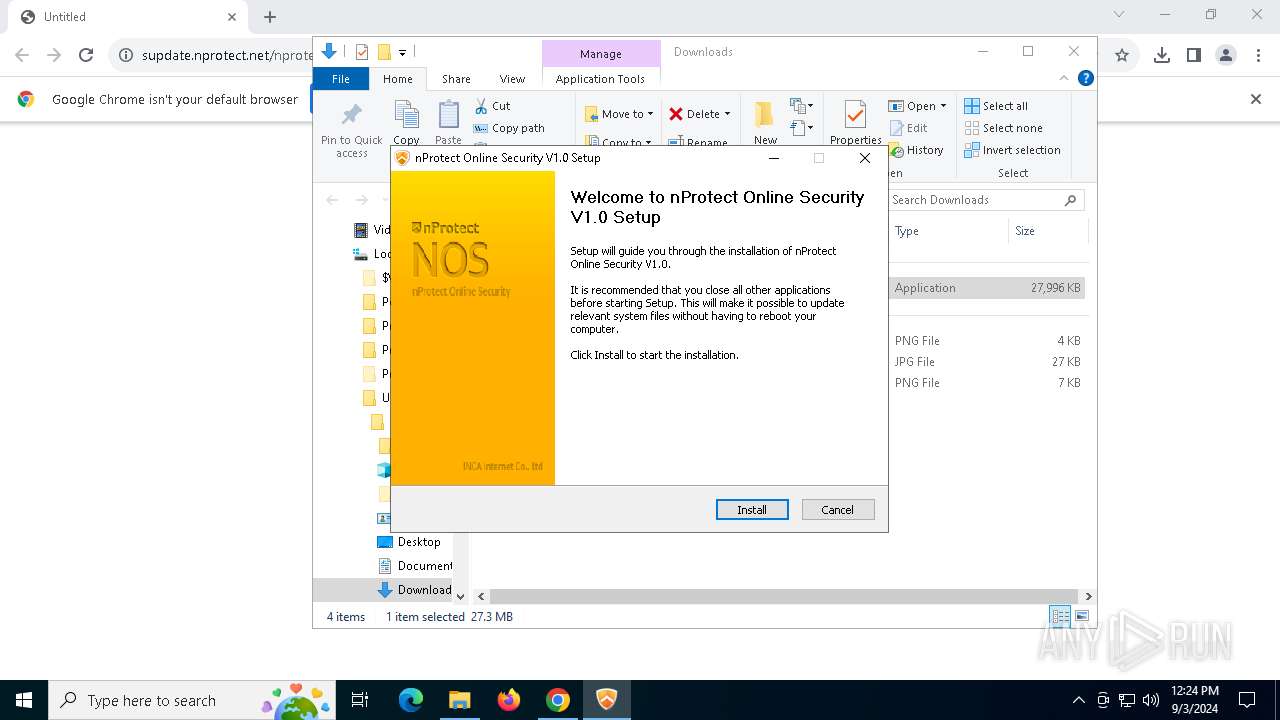Click the Chrome address bar
Screen dimensions: 1280x720
click(227, 56)
